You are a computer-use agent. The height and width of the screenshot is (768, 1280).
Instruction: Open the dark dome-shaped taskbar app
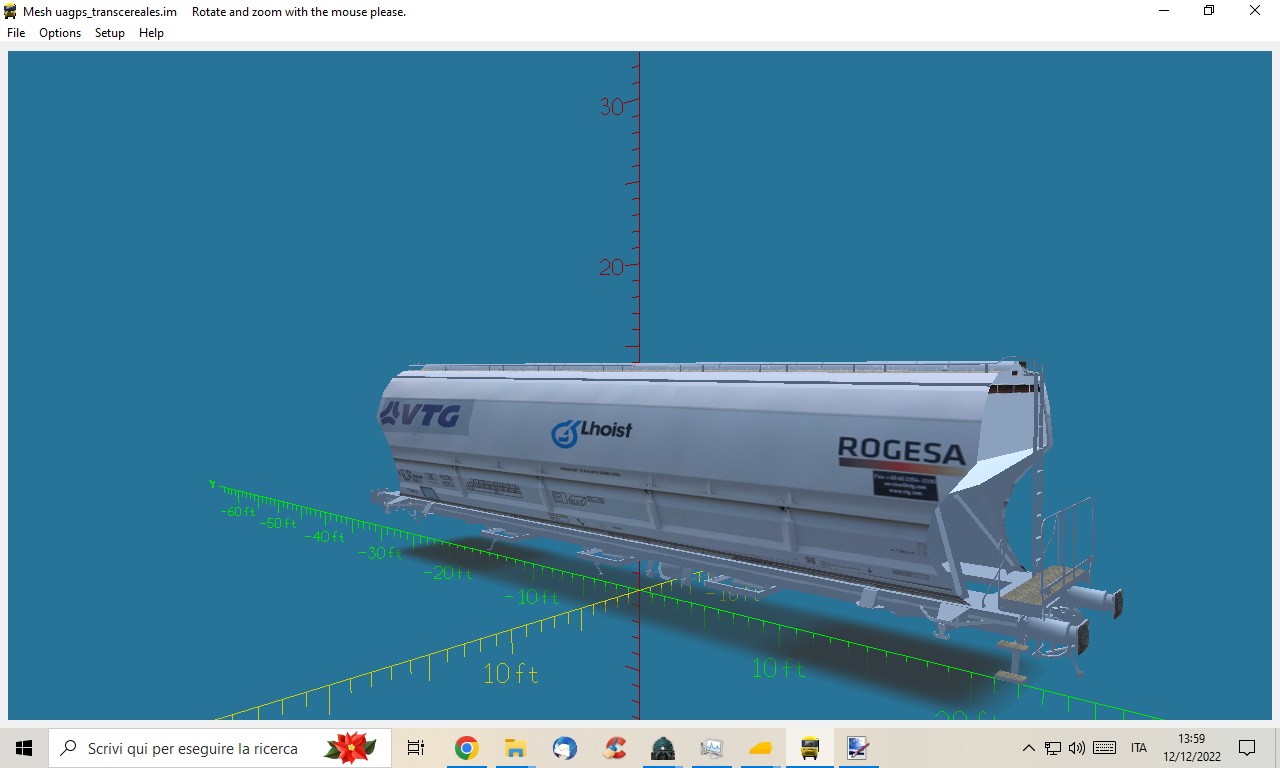(x=663, y=747)
